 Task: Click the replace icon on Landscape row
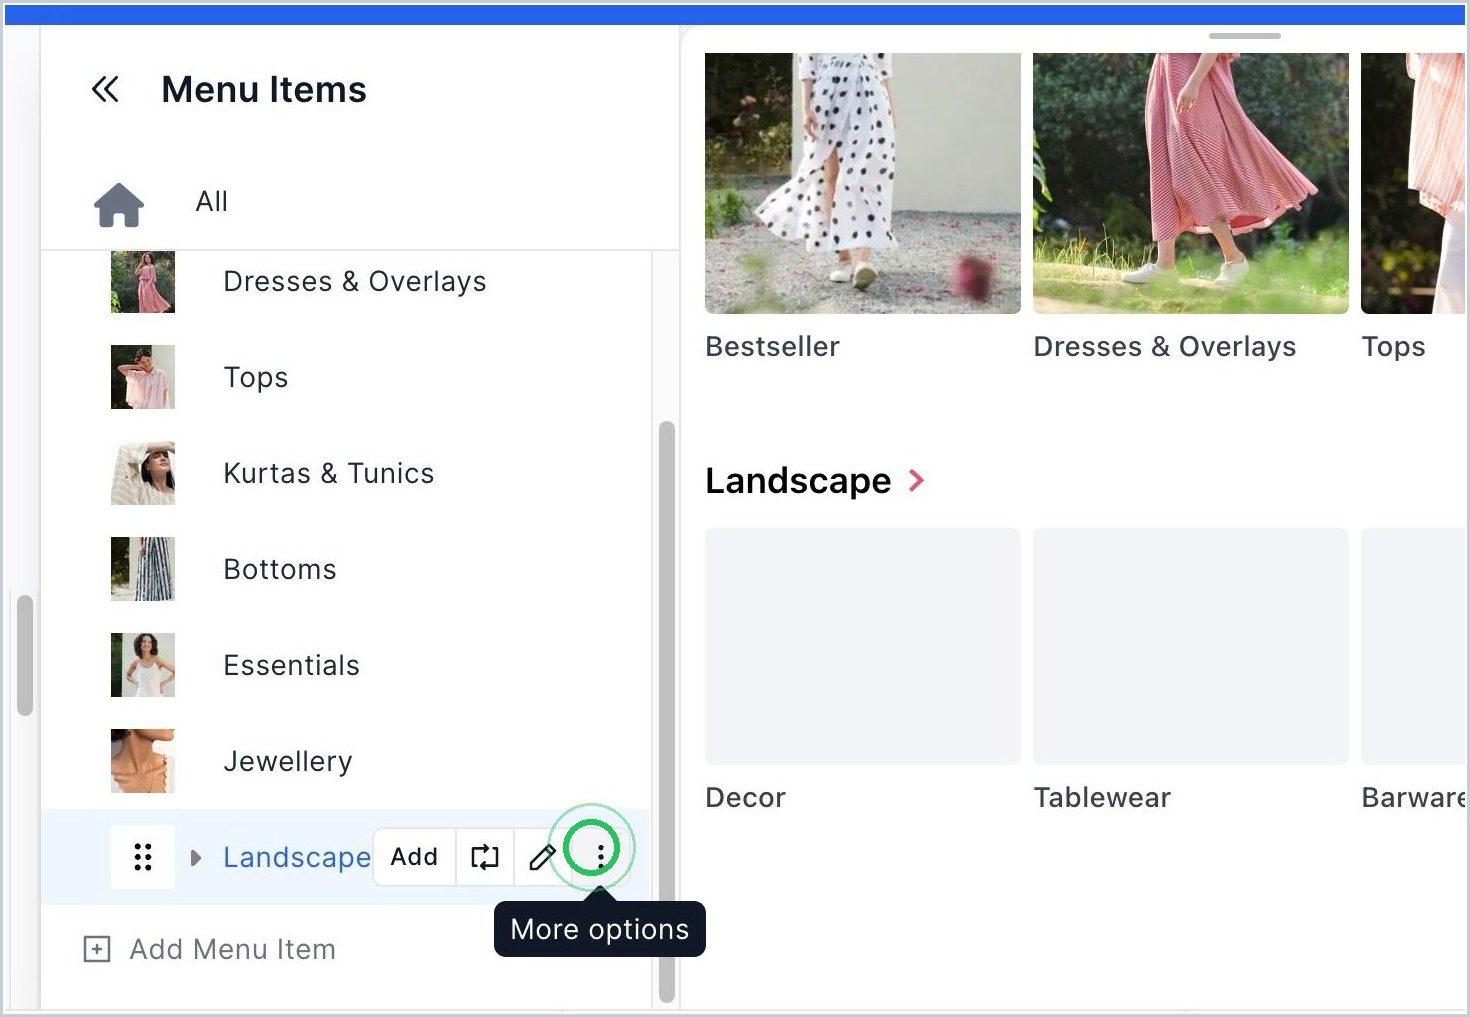(x=485, y=857)
